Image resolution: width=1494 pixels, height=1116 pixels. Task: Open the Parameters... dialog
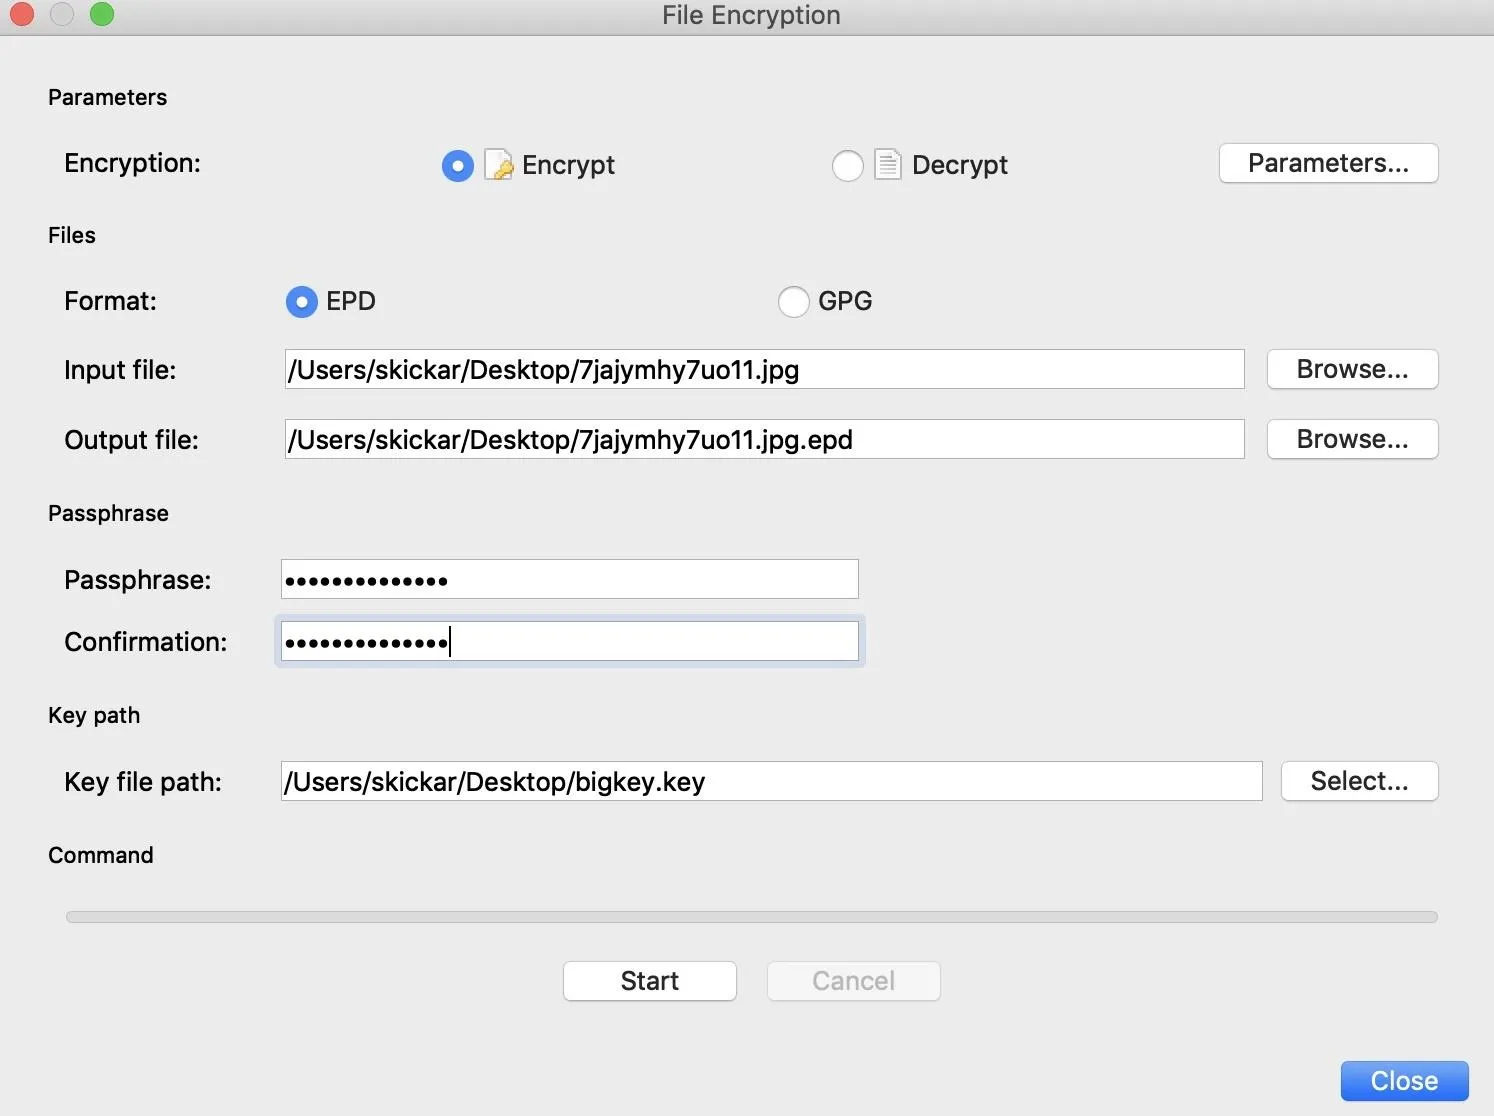tap(1328, 163)
